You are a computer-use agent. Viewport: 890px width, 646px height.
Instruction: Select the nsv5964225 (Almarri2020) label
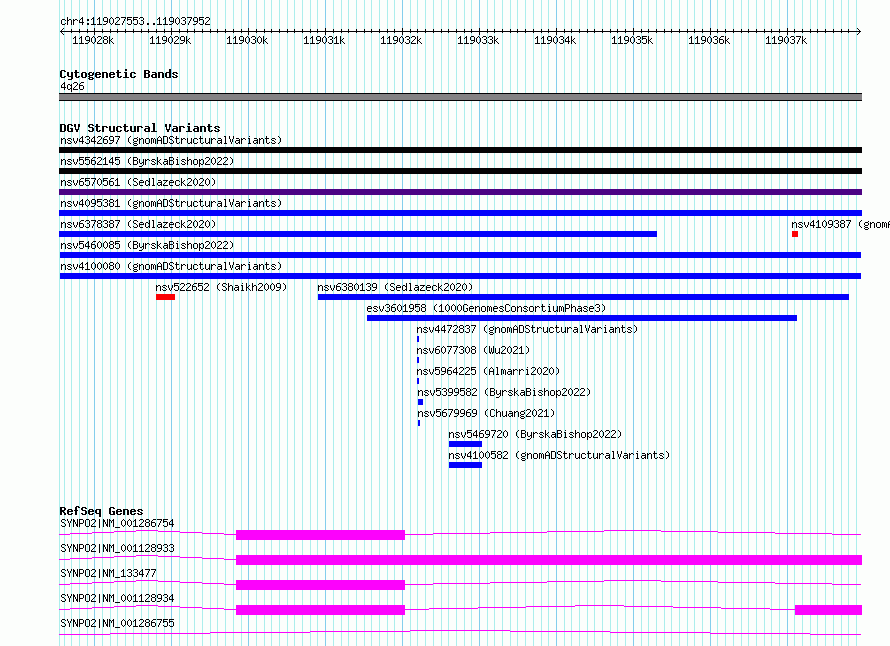click(488, 371)
